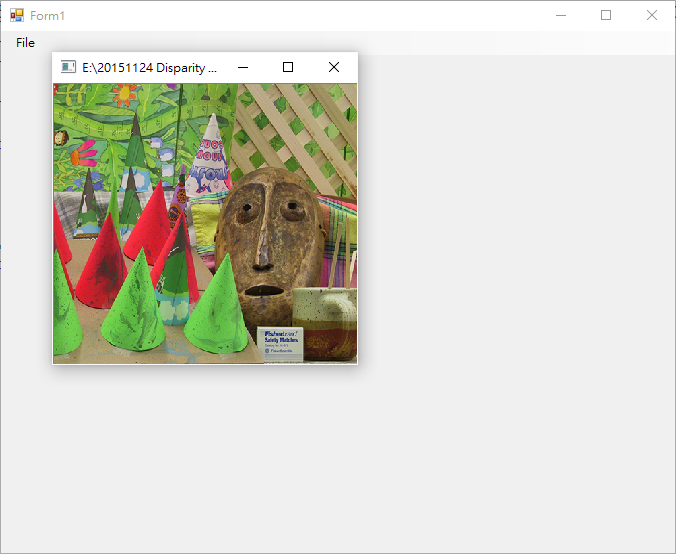Click the 'E:\20151124 Disparity ...' title text
The image size is (676, 554).
[x=150, y=68]
